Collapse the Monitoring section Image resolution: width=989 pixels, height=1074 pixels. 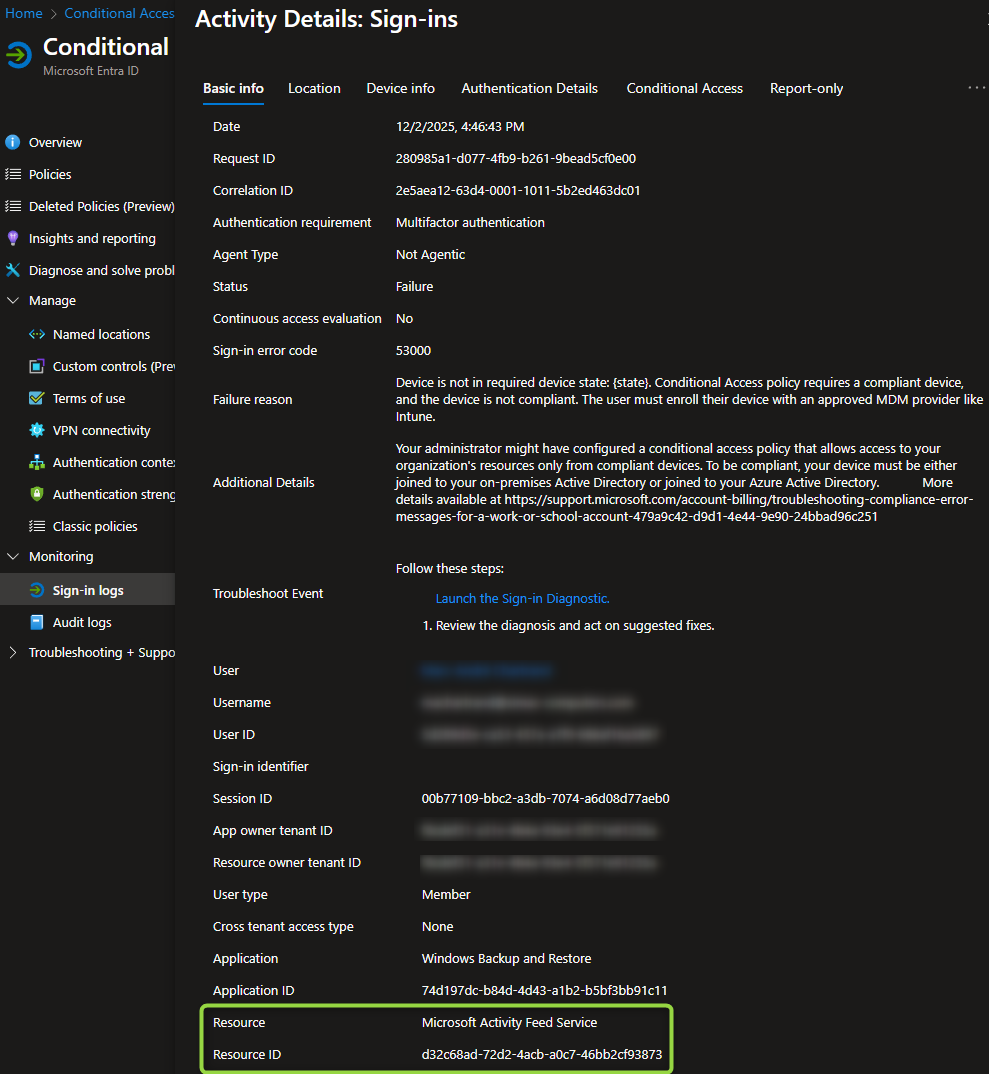(x=12, y=556)
